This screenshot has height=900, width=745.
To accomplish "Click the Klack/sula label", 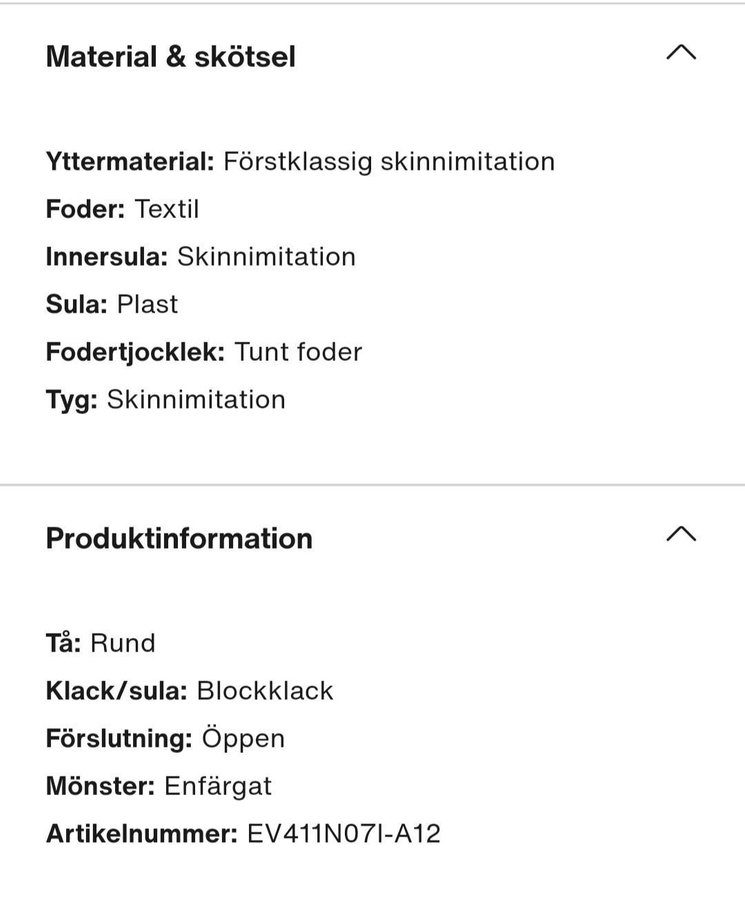I will point(117,690).
